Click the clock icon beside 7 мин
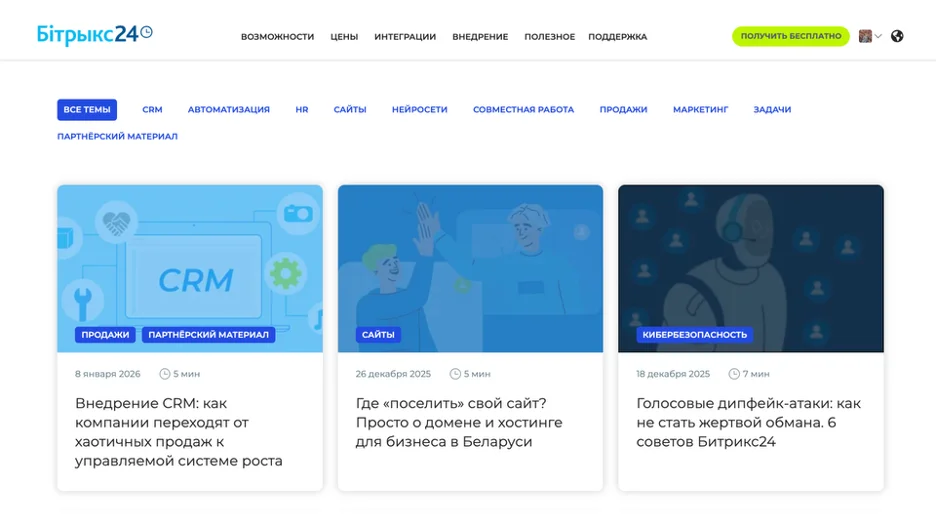This screenshot has width=936, height=528. (734, 374)
